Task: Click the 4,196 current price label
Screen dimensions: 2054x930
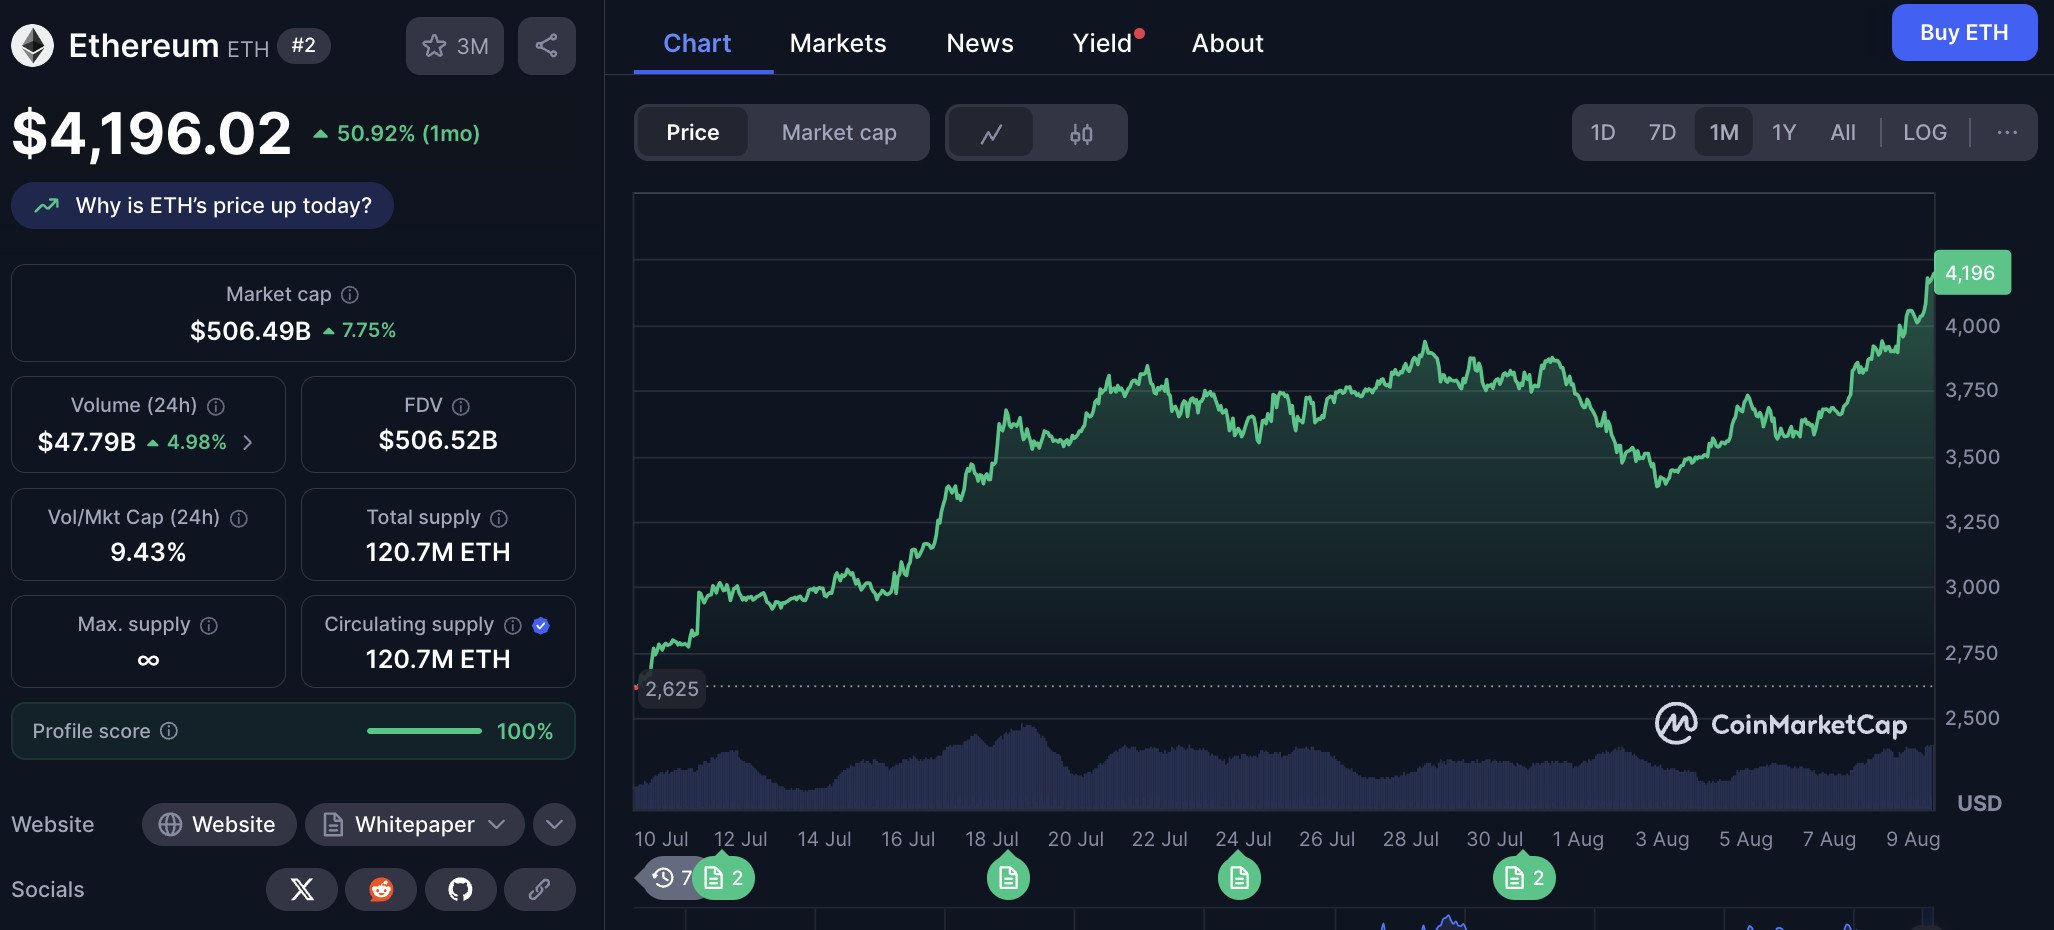Action: click(x=1971, y=273)
